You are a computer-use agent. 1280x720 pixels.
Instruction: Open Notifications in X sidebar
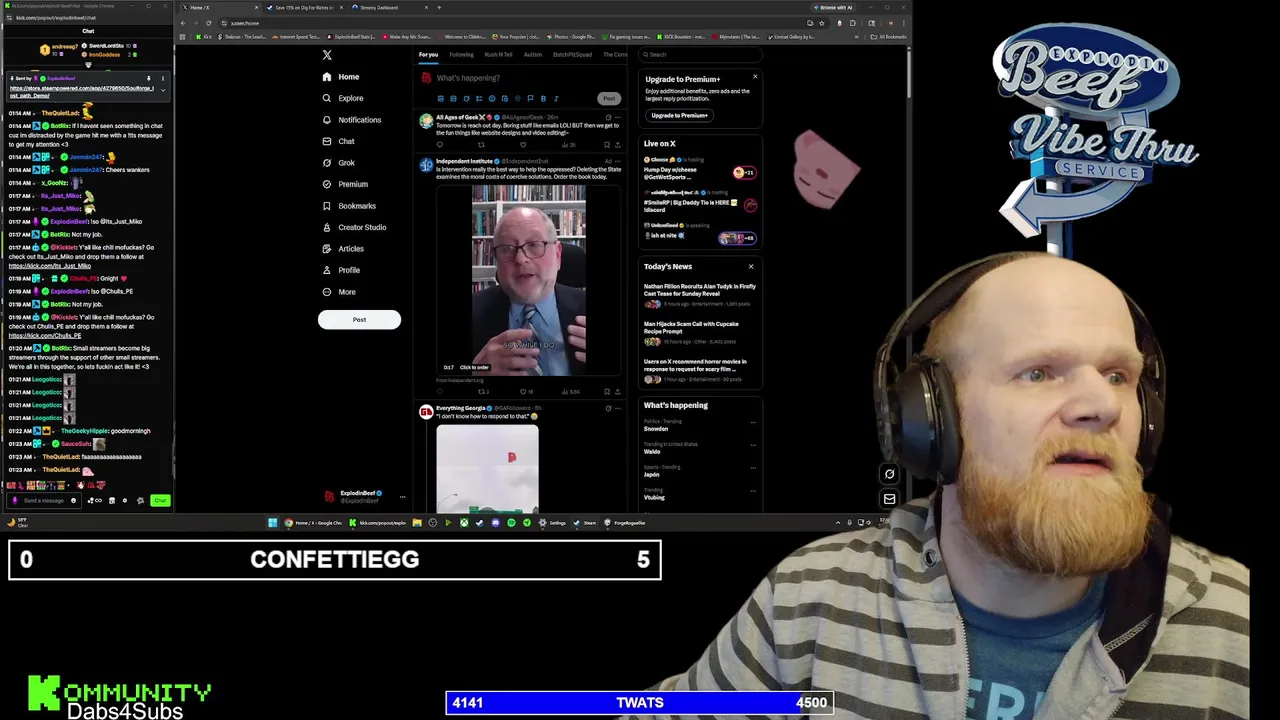coord(351,120)
